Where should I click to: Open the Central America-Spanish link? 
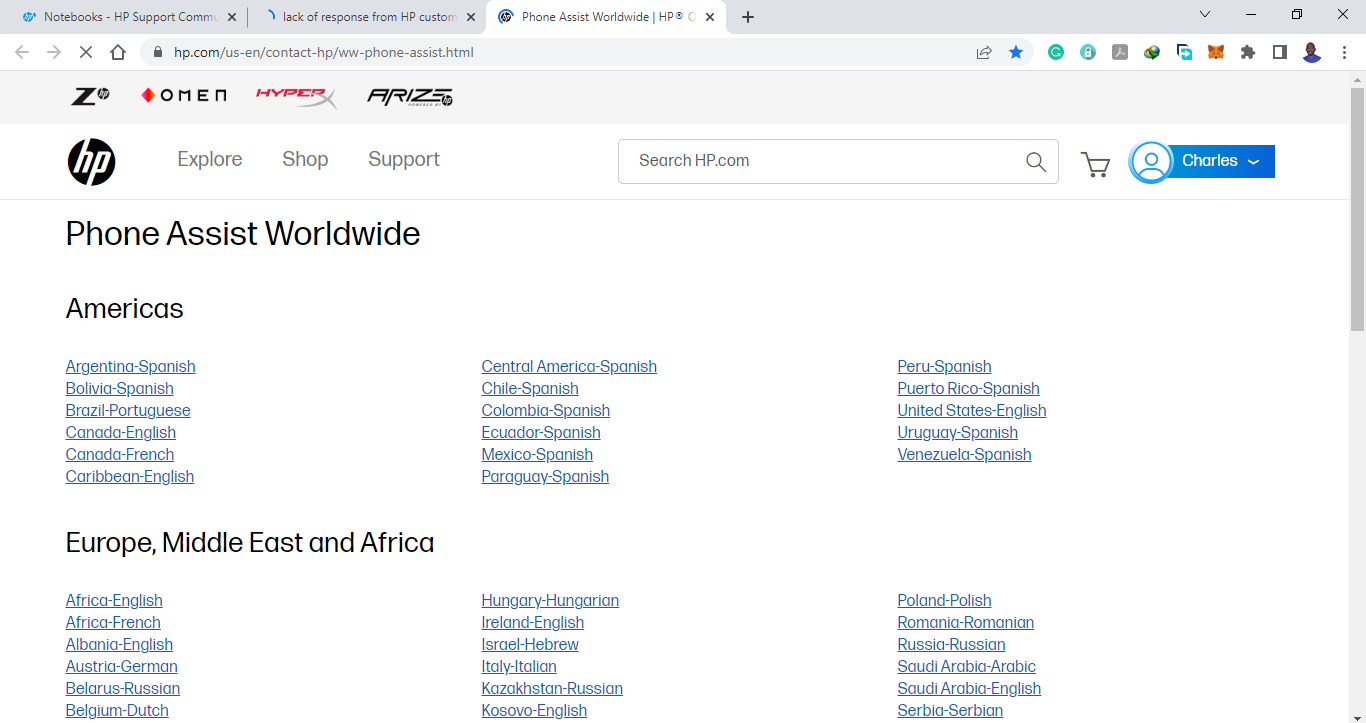[x=569, y=367]
